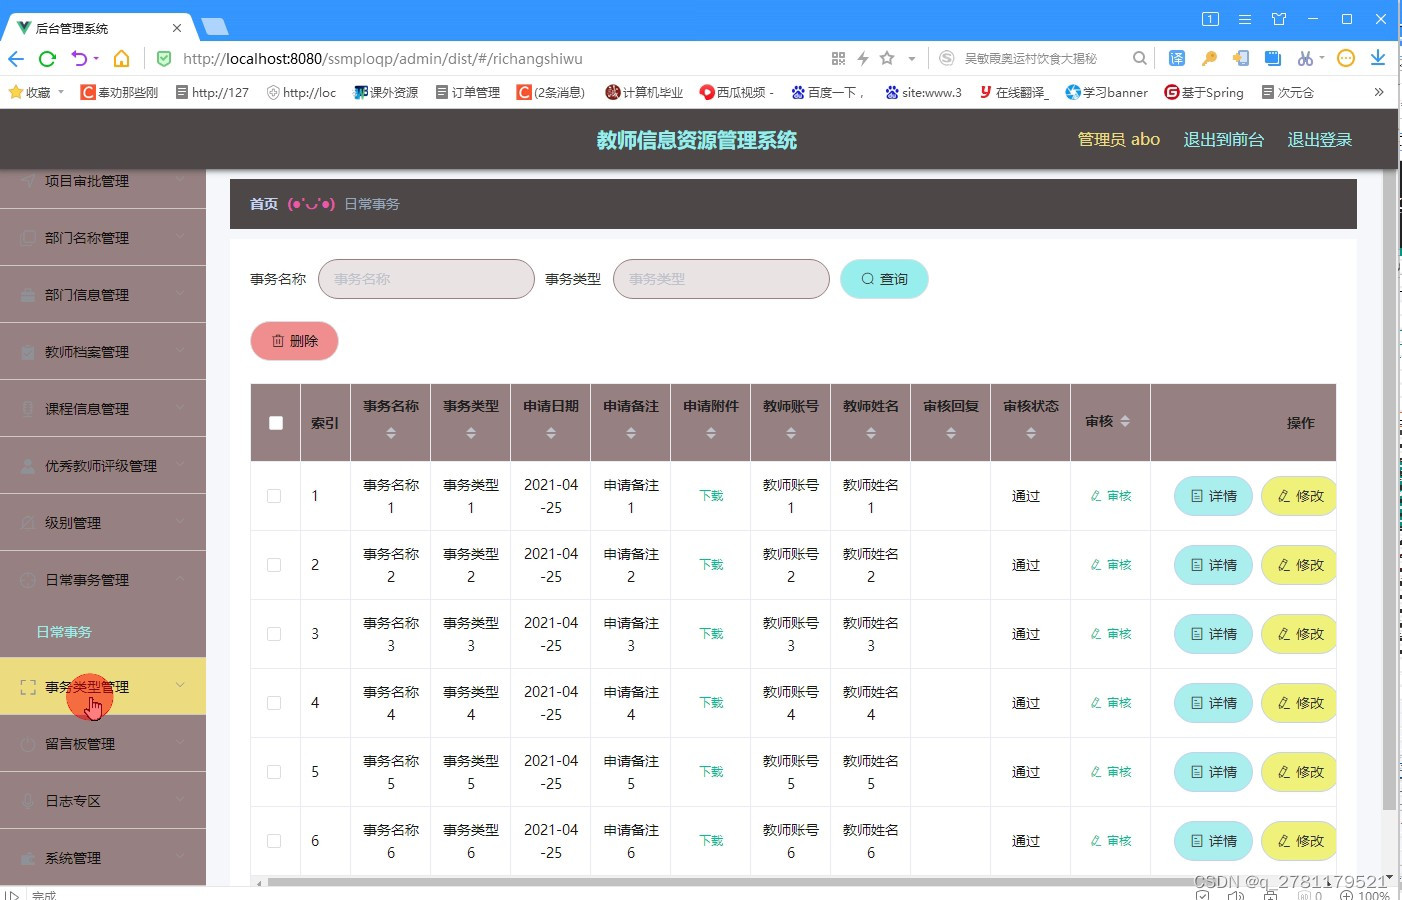
Task: Expand the 级别管理 sidebar menu
Action: click(103, 523)
